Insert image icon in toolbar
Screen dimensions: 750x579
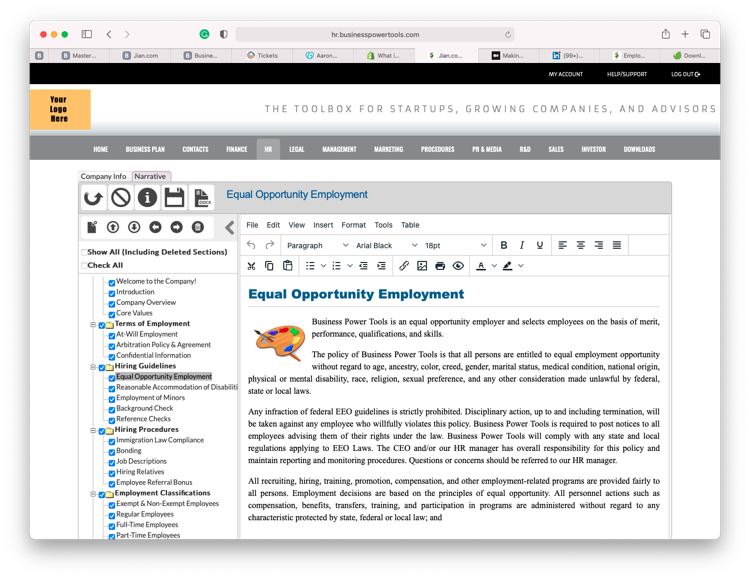point(422,266)
